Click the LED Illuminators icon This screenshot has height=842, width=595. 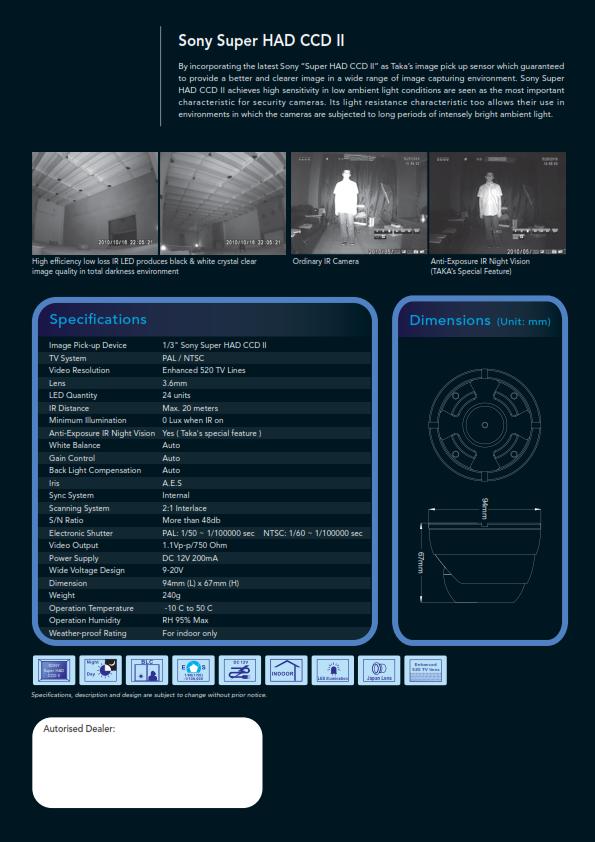click(x=332, y=670)
